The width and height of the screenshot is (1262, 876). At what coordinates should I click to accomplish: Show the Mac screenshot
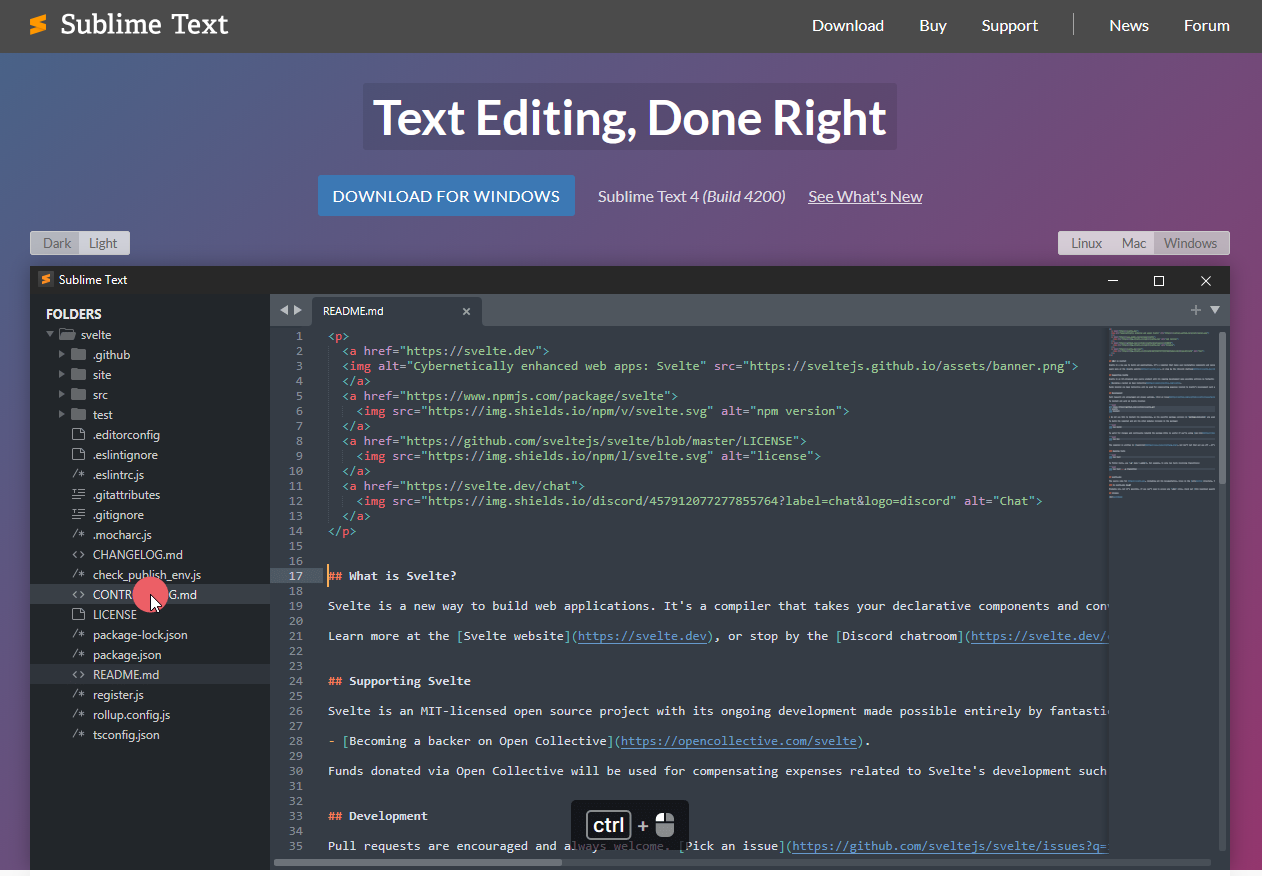tap(1134, 243)
